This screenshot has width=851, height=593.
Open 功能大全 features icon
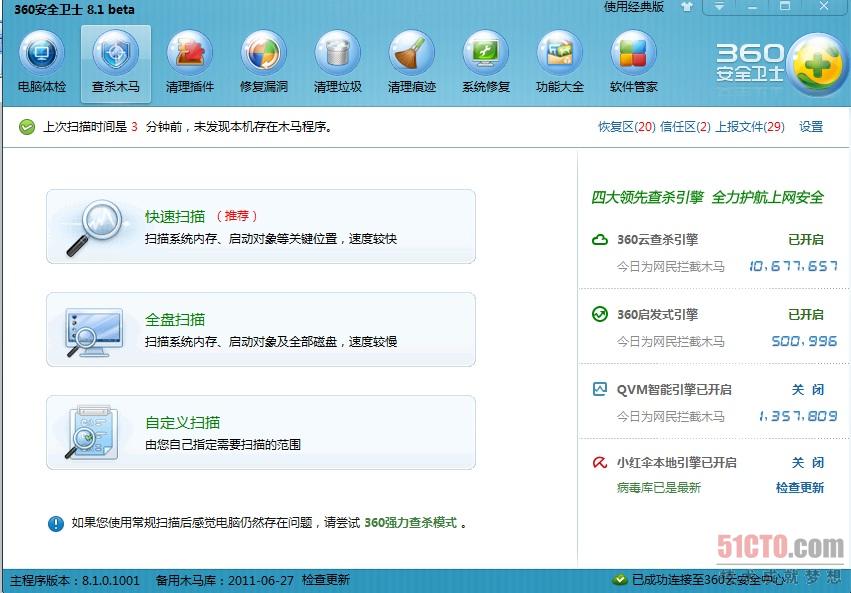point(560,53)
